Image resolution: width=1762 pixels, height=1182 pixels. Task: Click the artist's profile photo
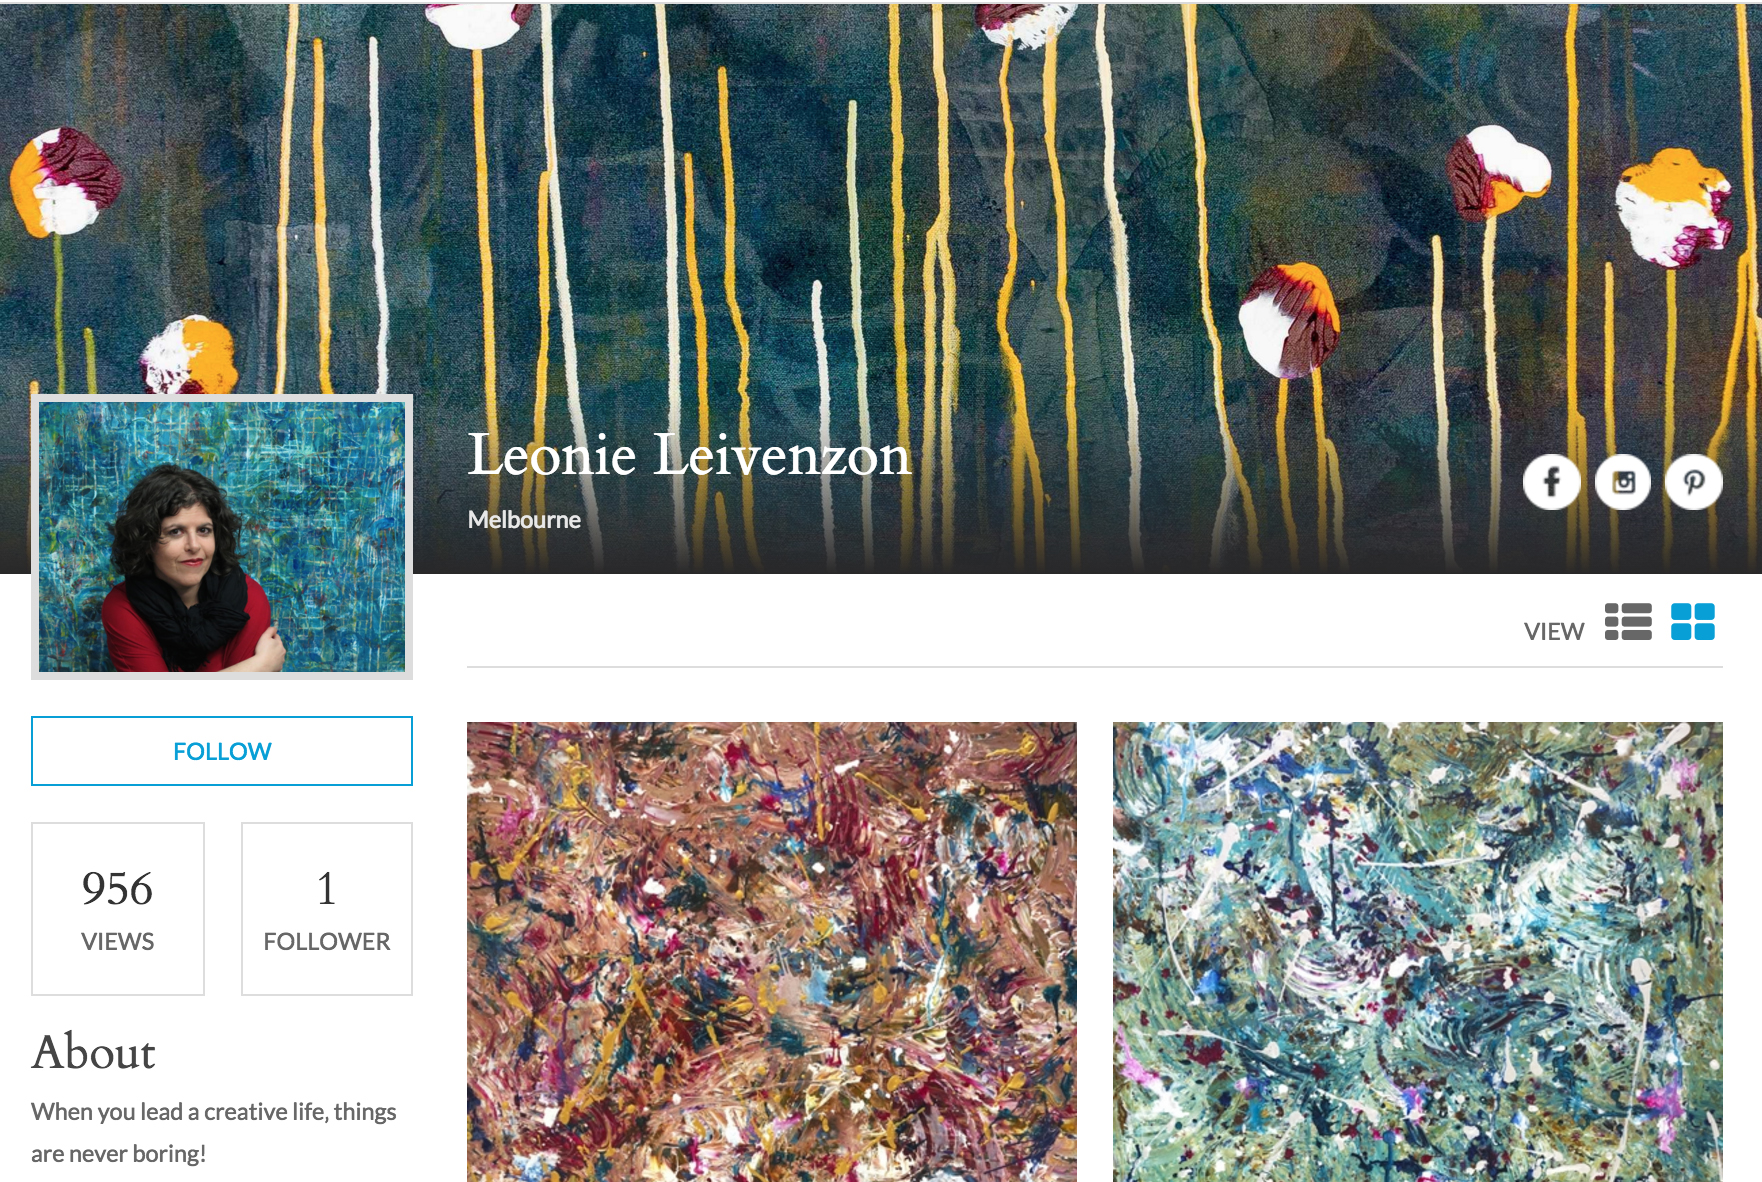[222, 537]
